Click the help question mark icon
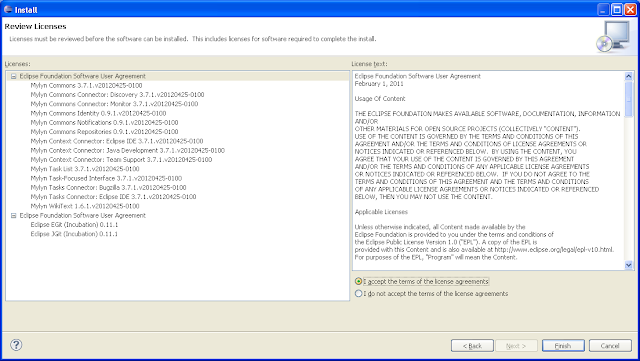 point(16,345)
